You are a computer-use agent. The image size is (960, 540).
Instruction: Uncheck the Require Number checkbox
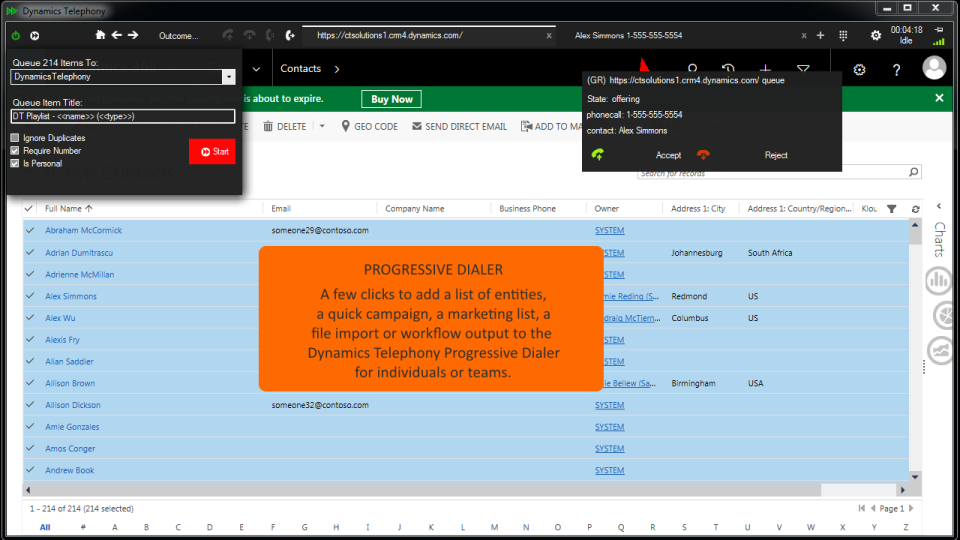pos(15,151)
